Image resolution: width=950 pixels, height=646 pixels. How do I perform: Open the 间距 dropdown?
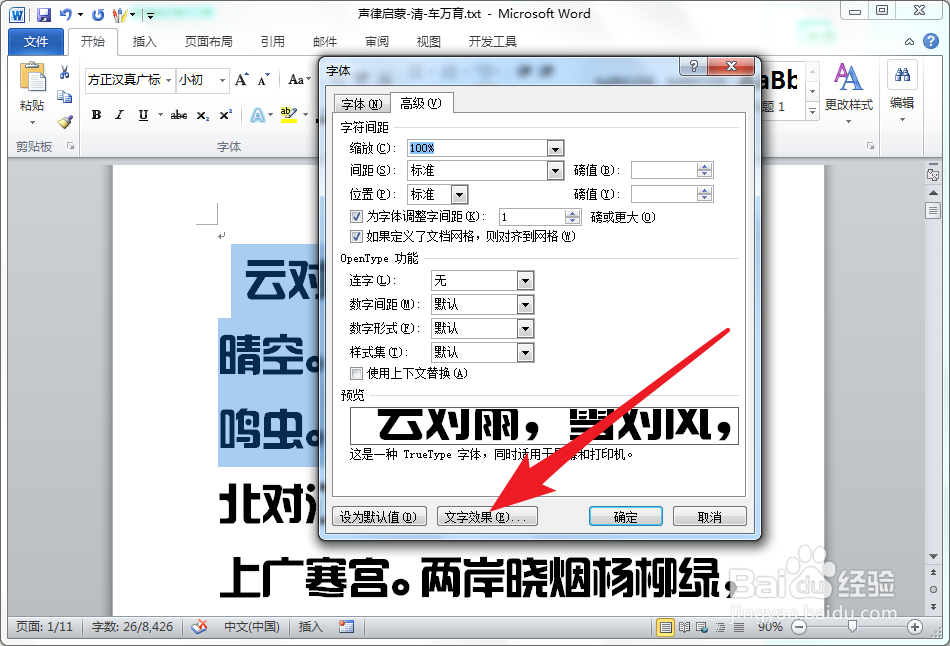[x=555, y=170]
